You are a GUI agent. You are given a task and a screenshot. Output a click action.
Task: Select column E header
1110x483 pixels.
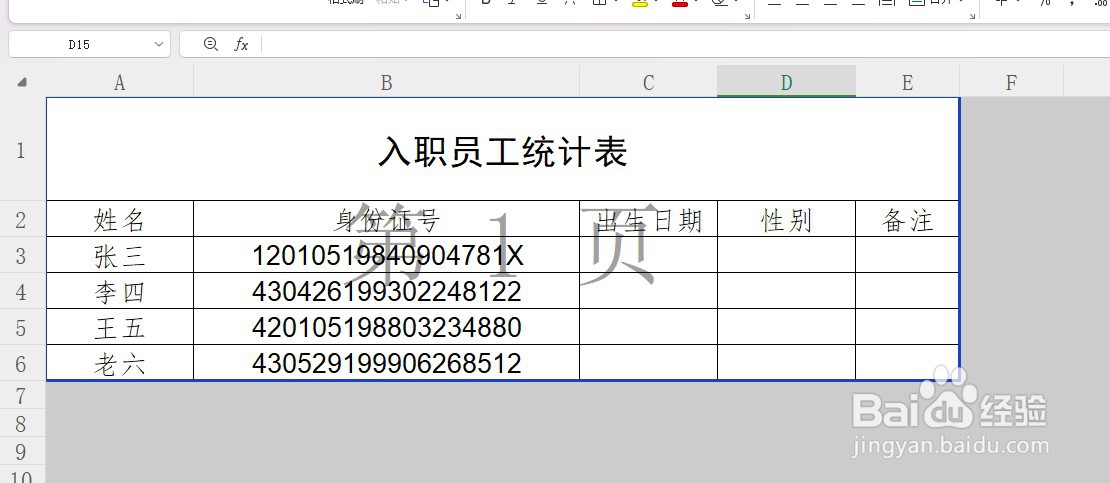[x=908, y=83]
